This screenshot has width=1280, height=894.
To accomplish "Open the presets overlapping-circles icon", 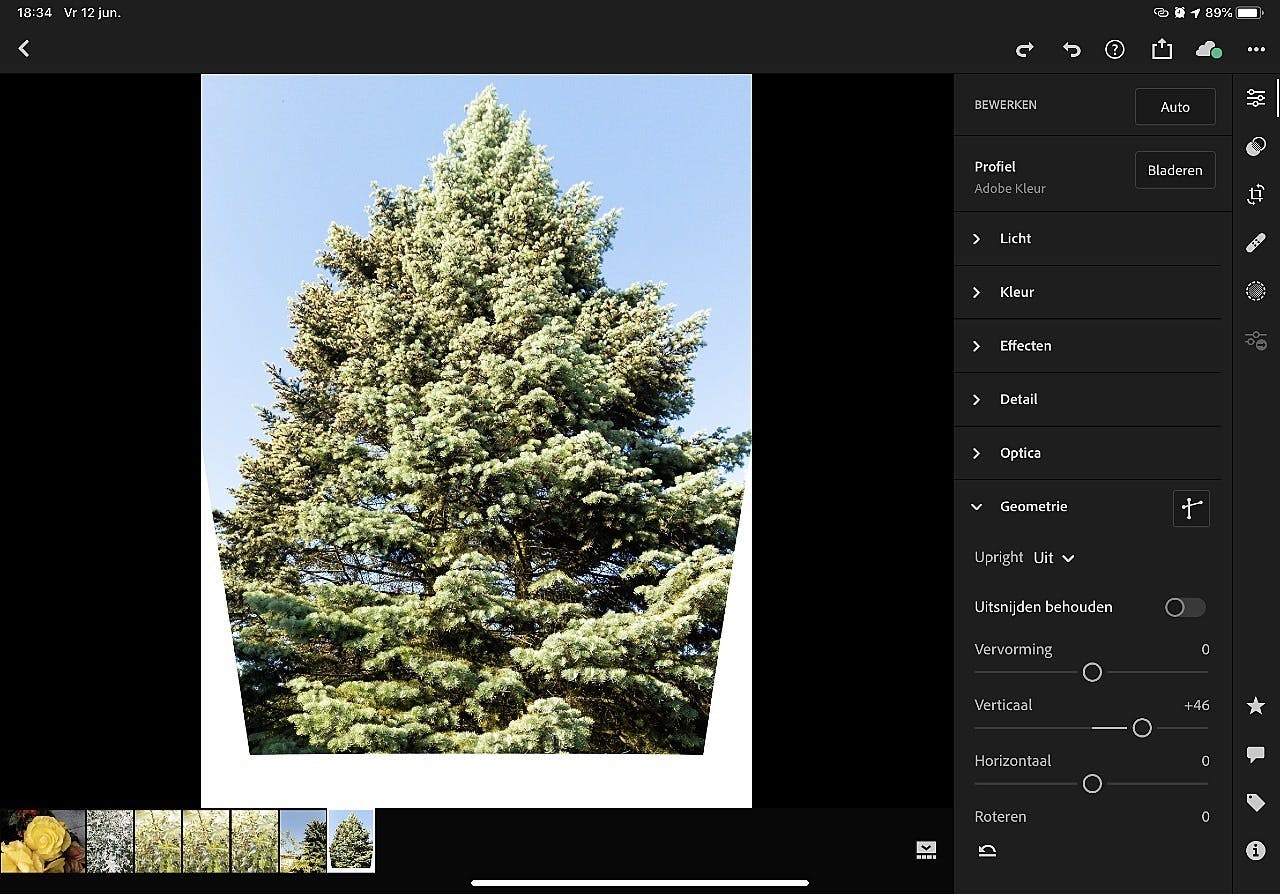I will (1256, 147).
